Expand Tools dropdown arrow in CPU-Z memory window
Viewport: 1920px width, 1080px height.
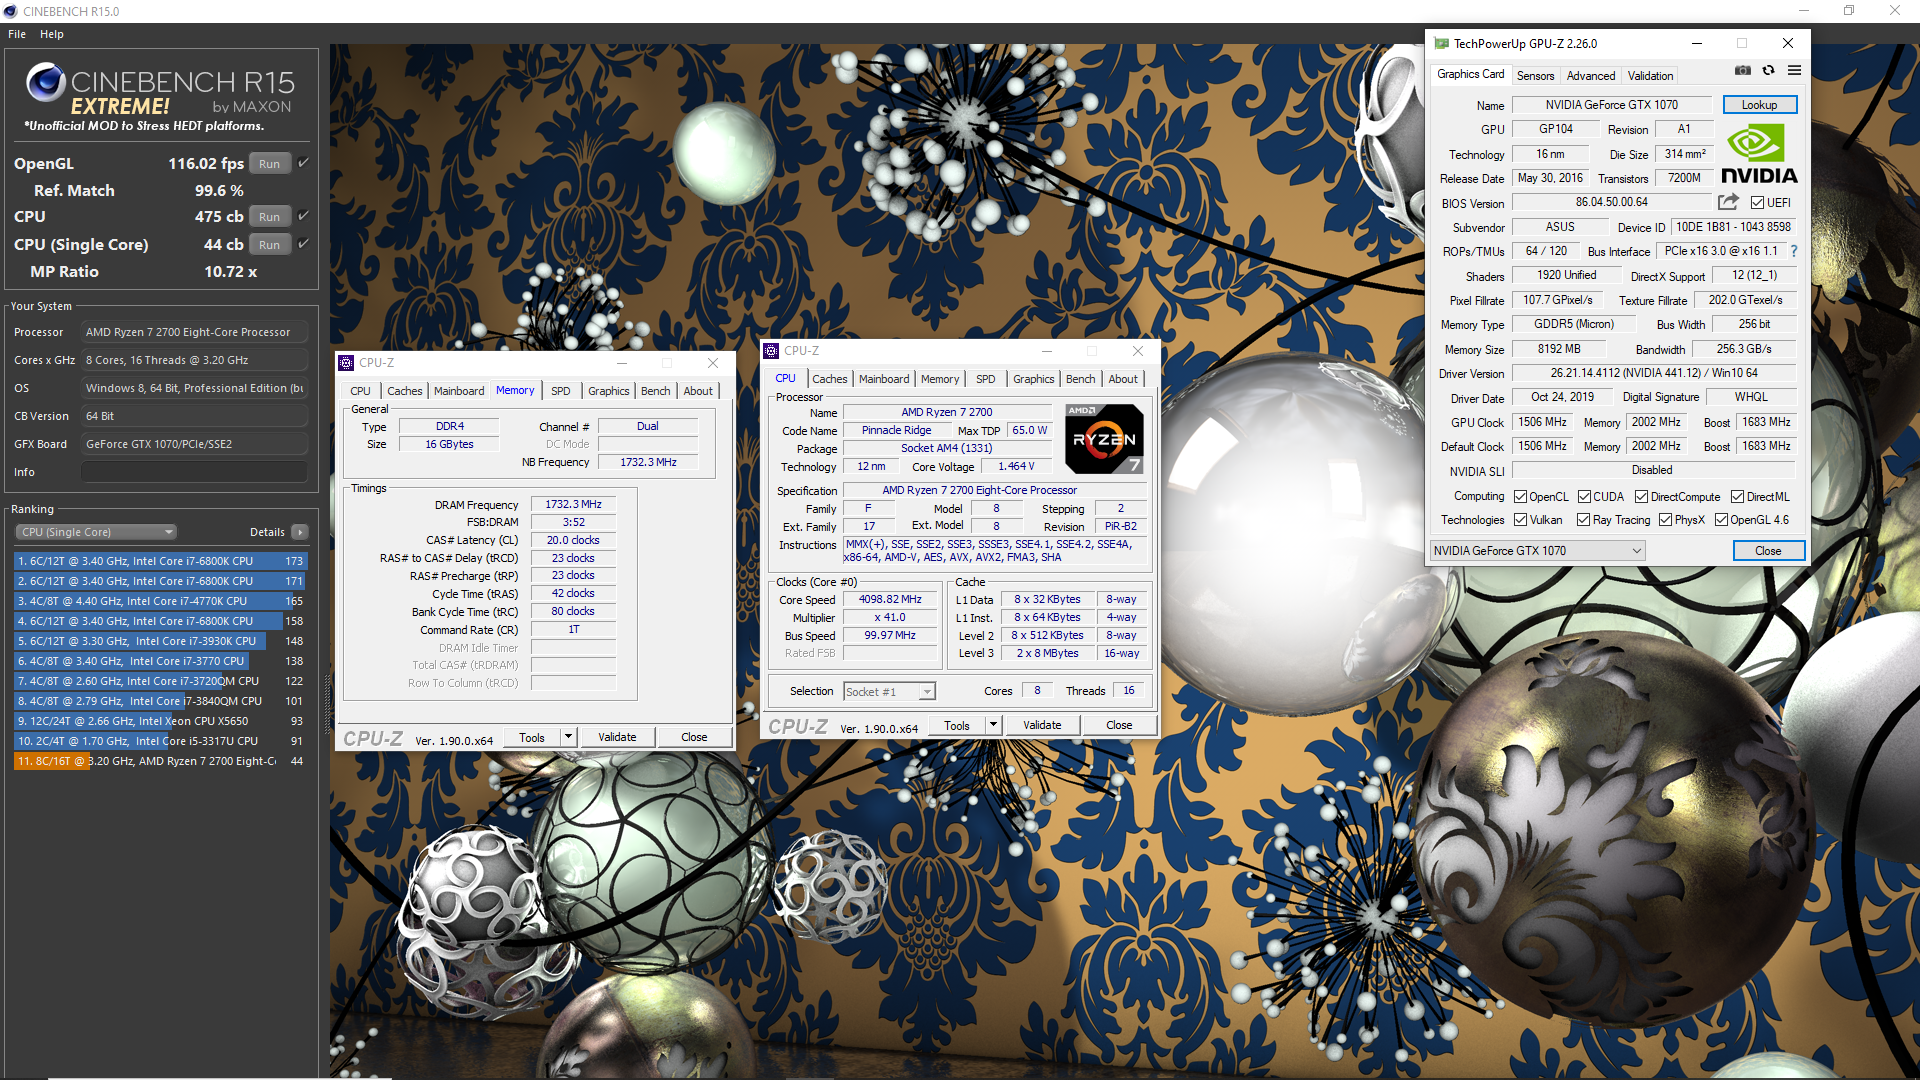pyautogui.click(x=568, y=737)
